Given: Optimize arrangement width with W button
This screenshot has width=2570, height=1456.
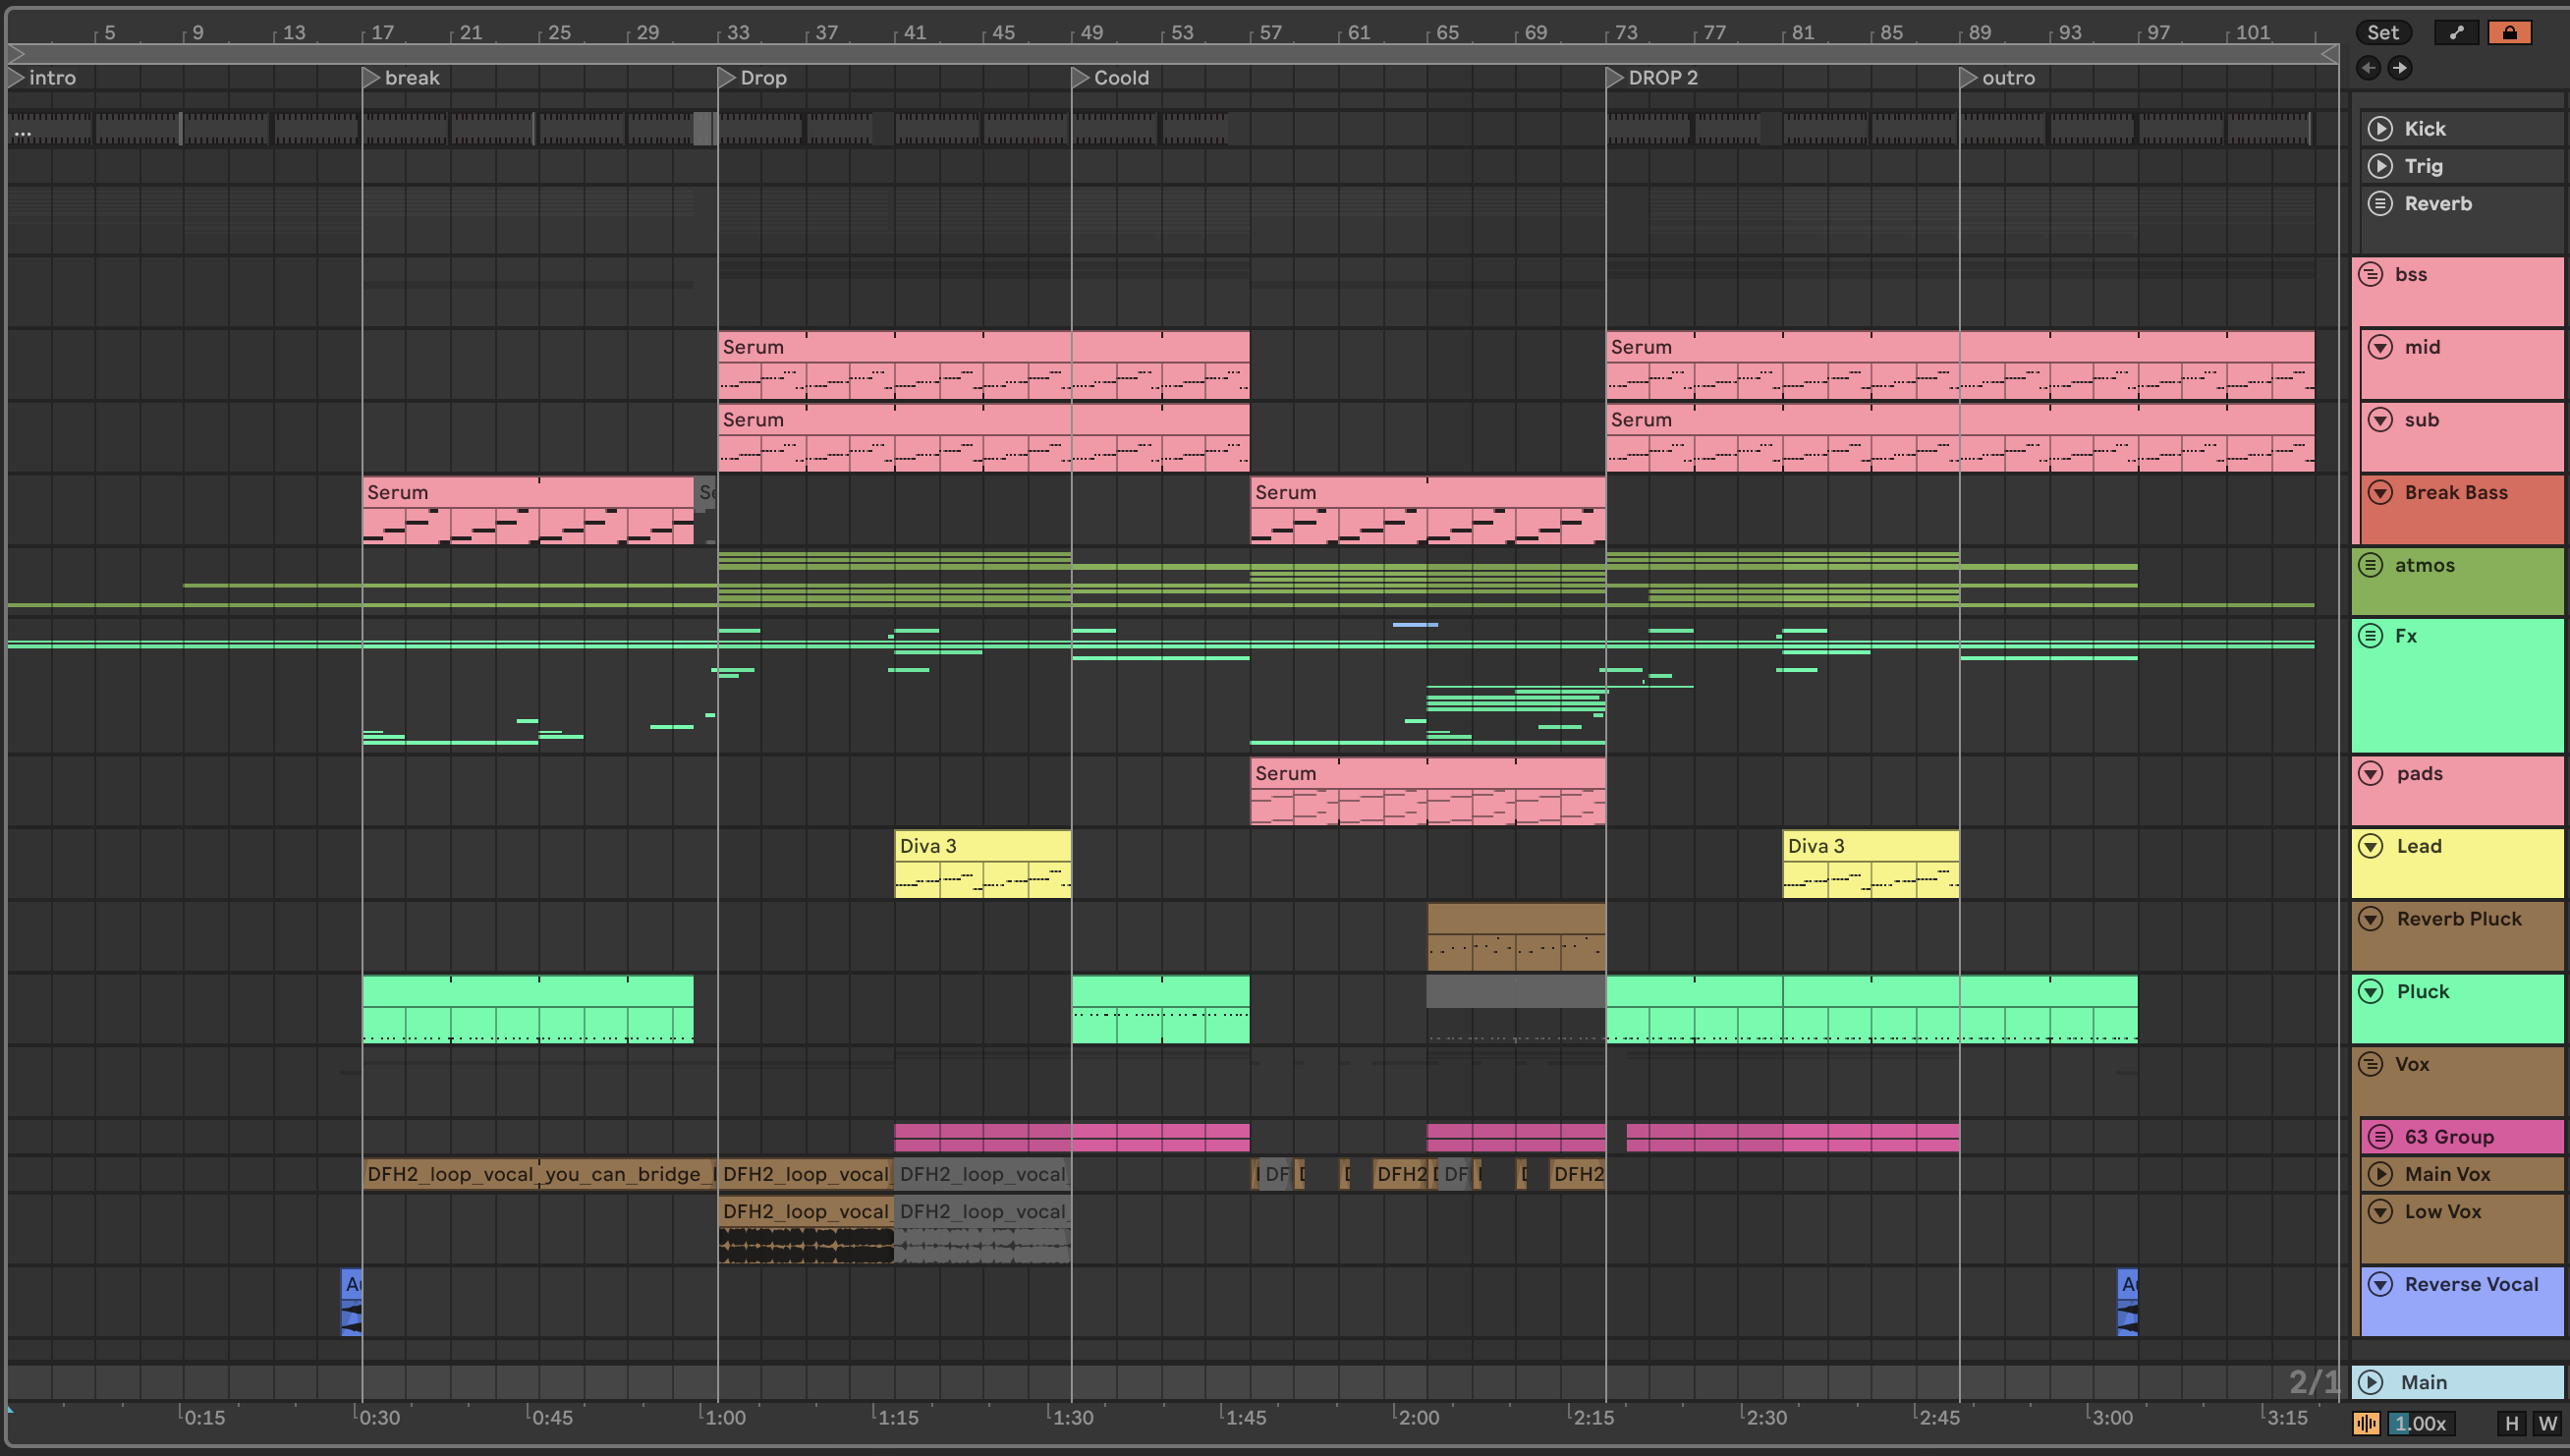Looking at the screenshot, I should pyautogui.click(x=2547, y=1423).
